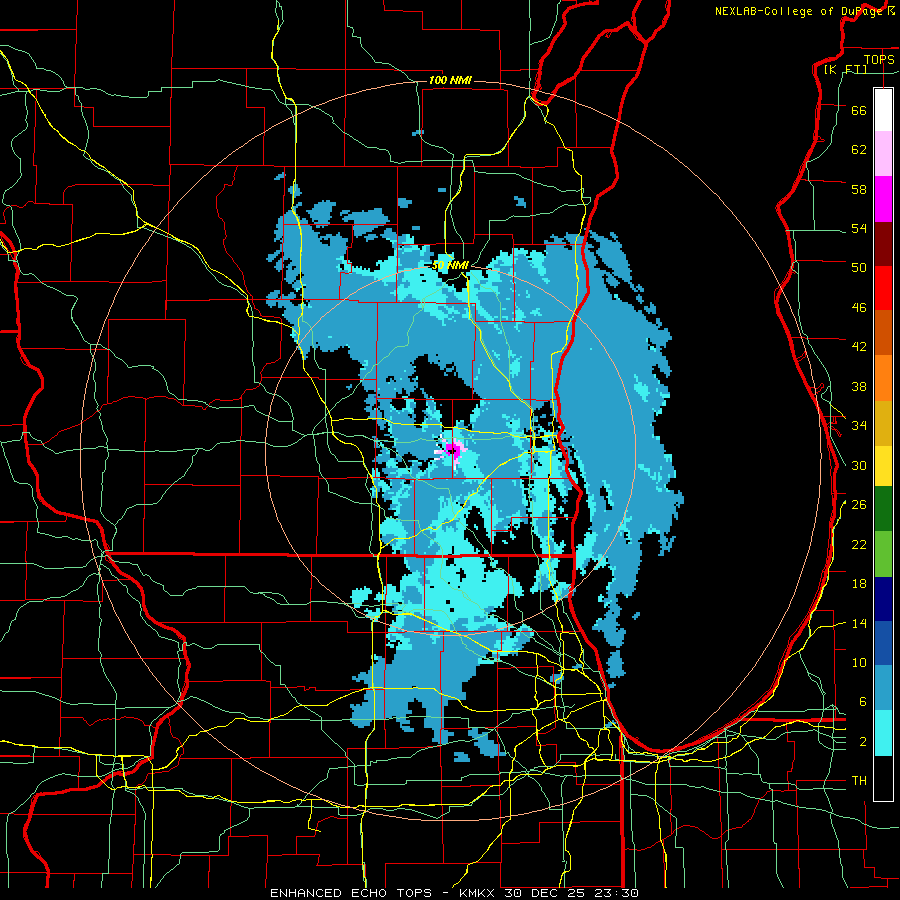
Task: Click the magenta high echo top cell at radar center
Action: click(x=452, y=449)
